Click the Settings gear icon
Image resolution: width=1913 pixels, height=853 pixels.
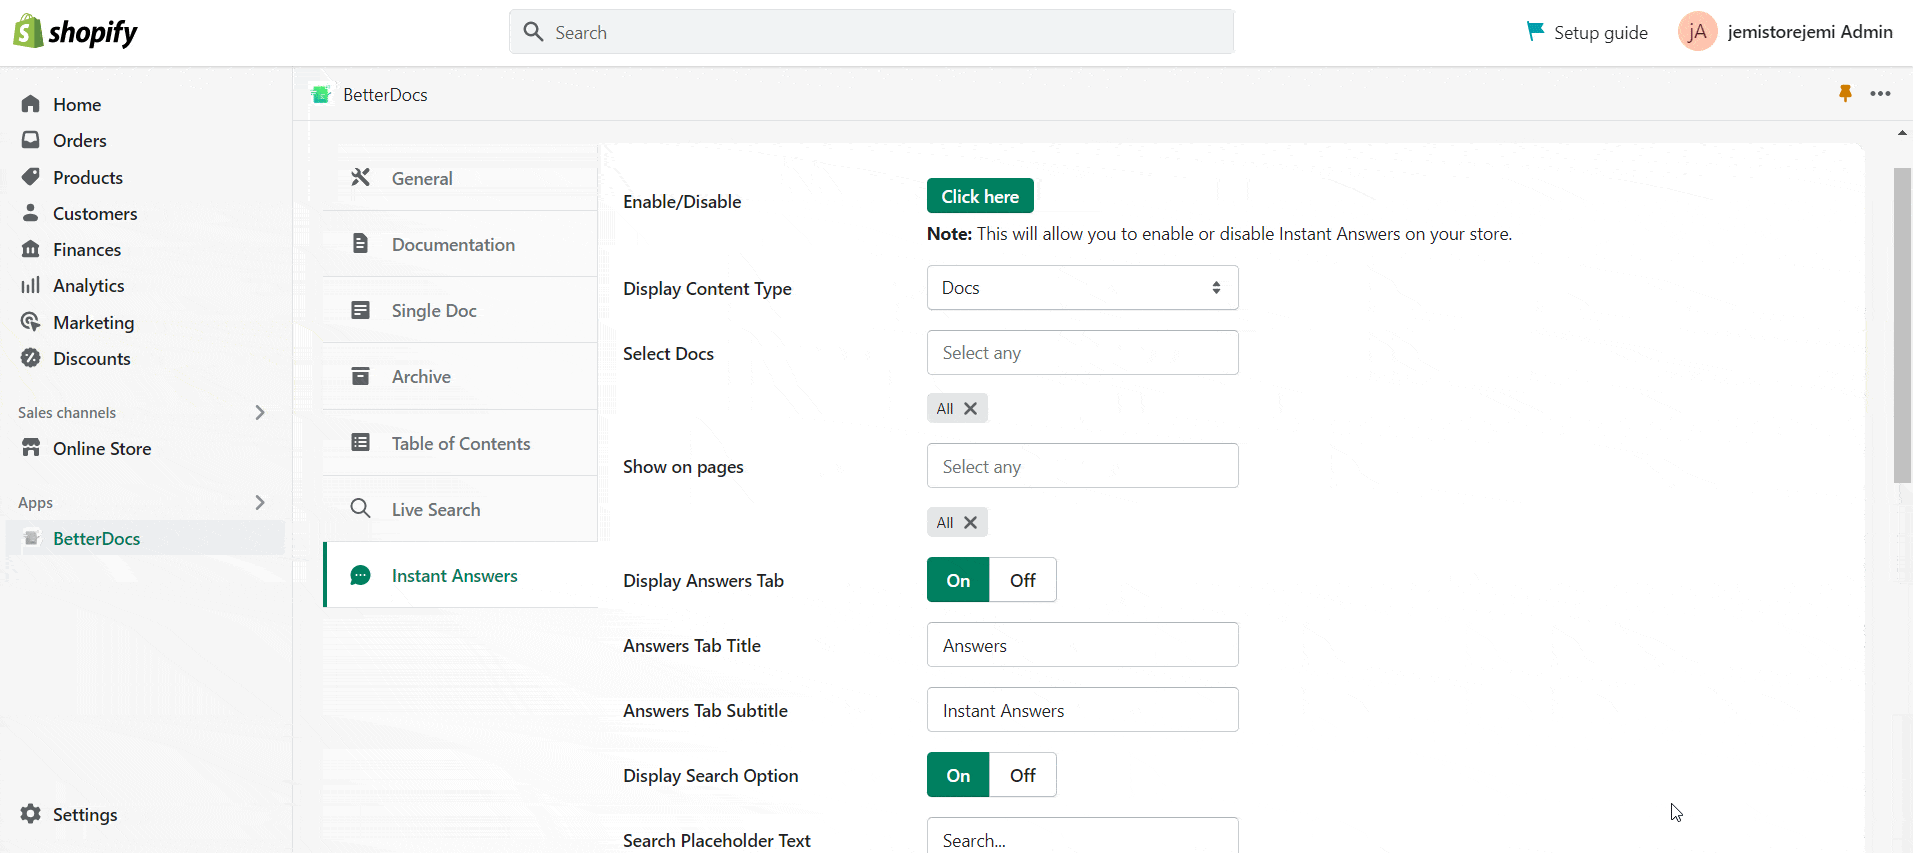pos(31,814)
